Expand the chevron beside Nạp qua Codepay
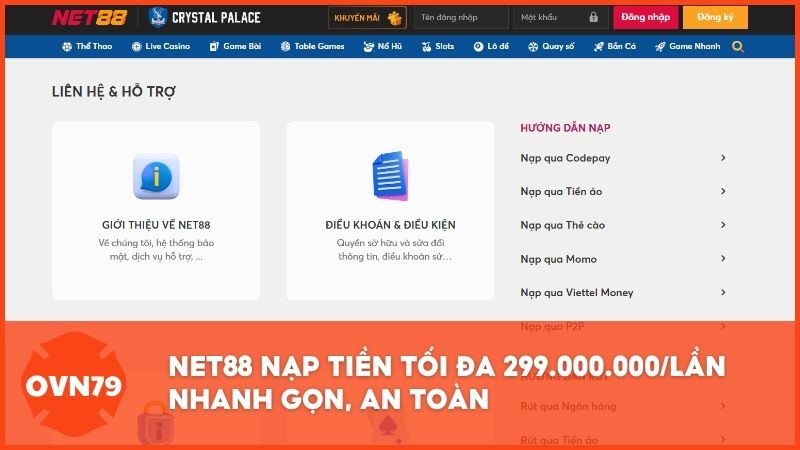The width and height of the screenshot is (800, 450). click(x=723, y=158)
